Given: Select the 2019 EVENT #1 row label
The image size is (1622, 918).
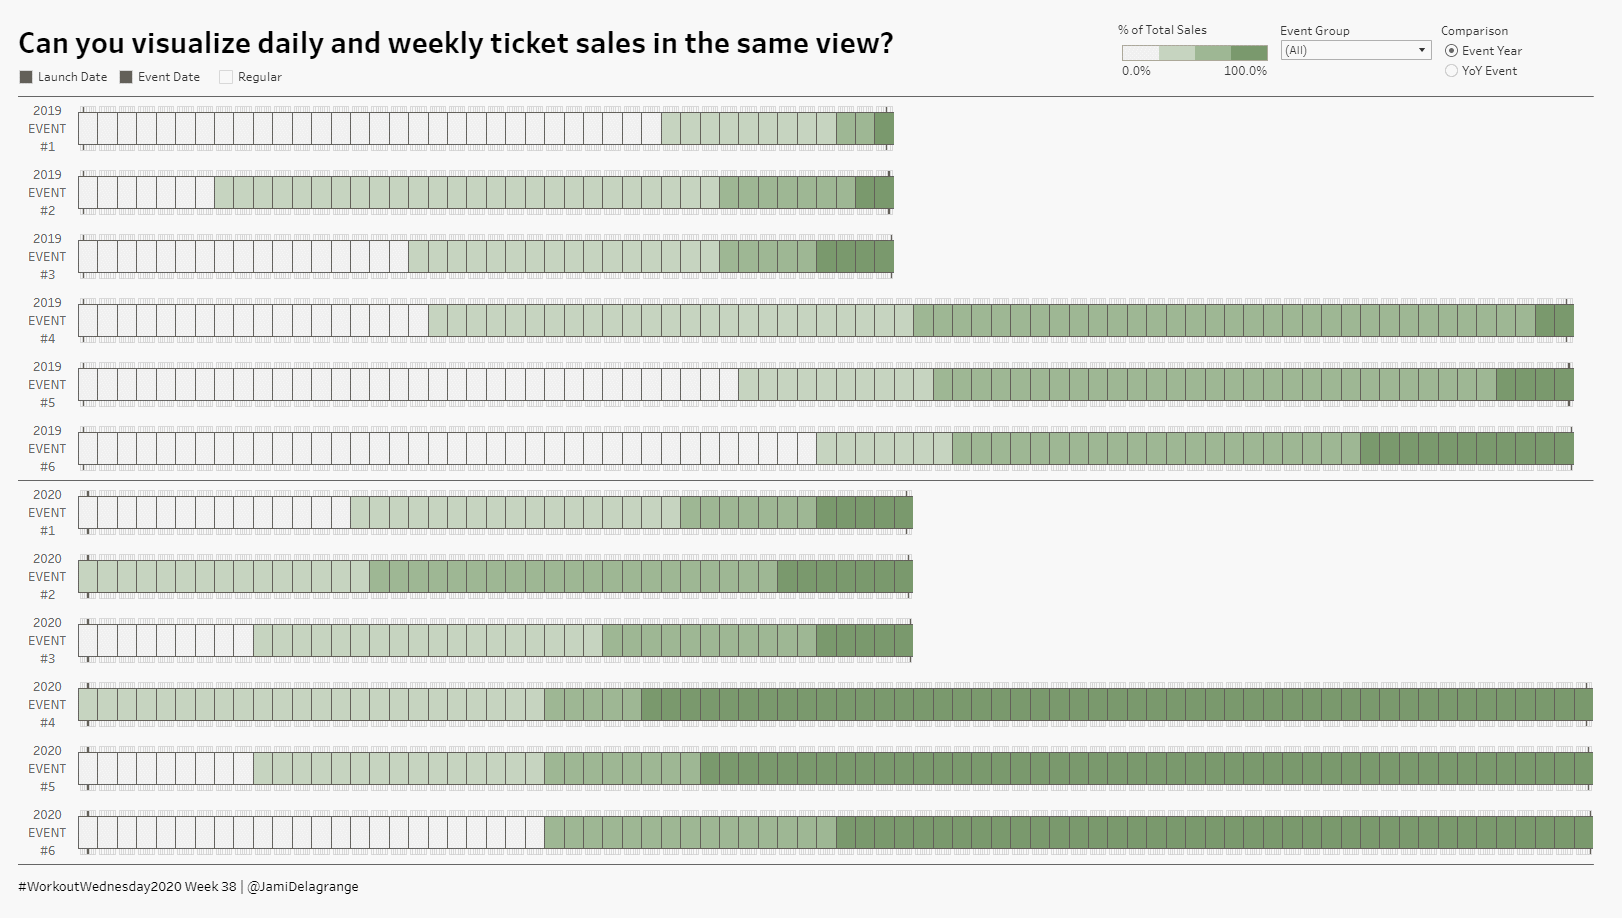Looking at the screenshot, I should (47, 129).
